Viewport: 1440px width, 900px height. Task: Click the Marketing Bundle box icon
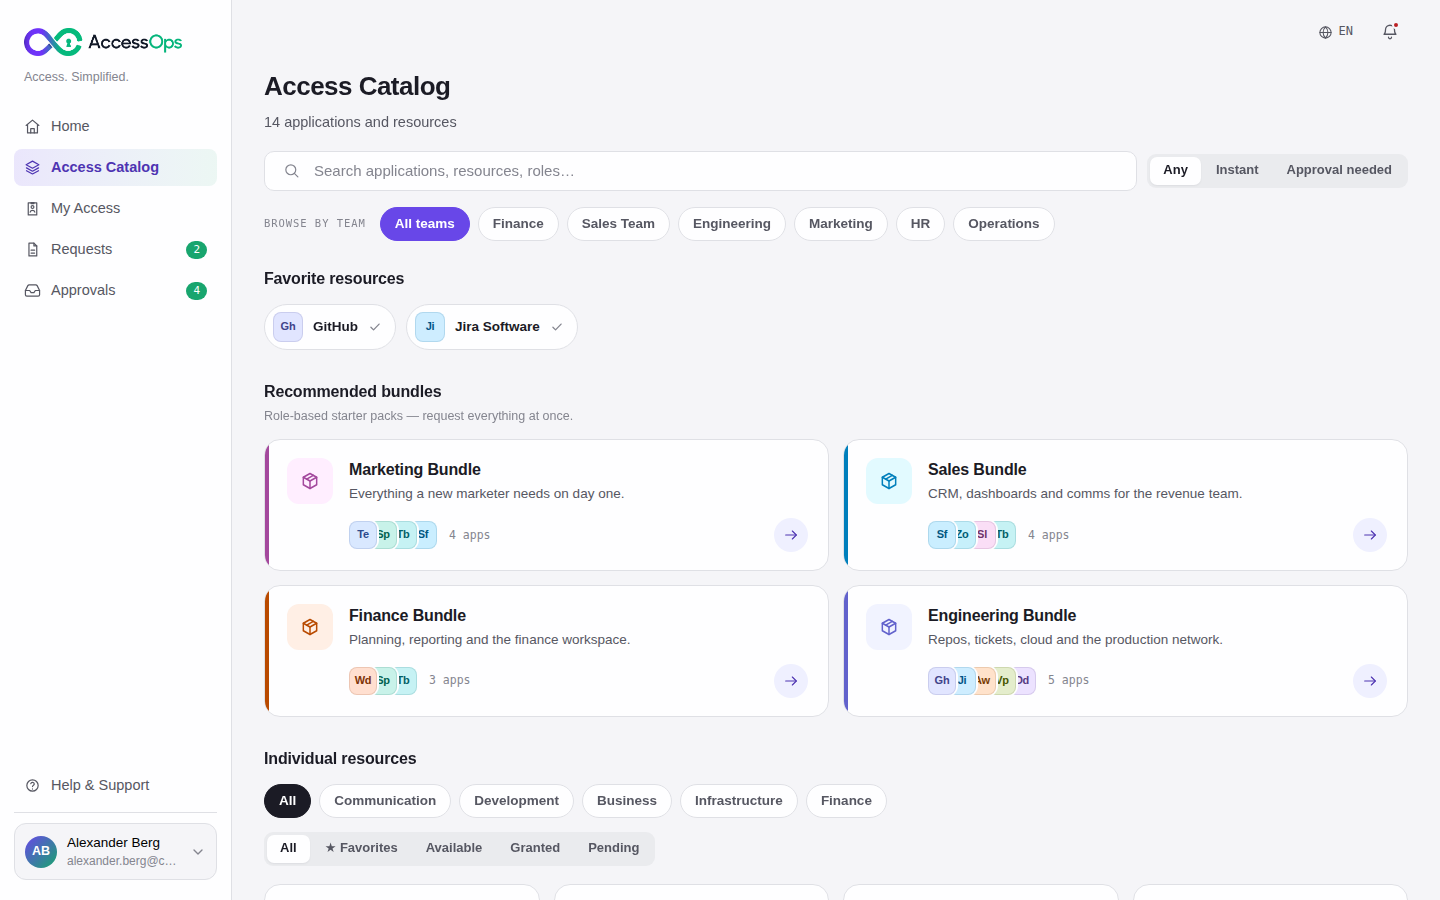coord(310,481)
